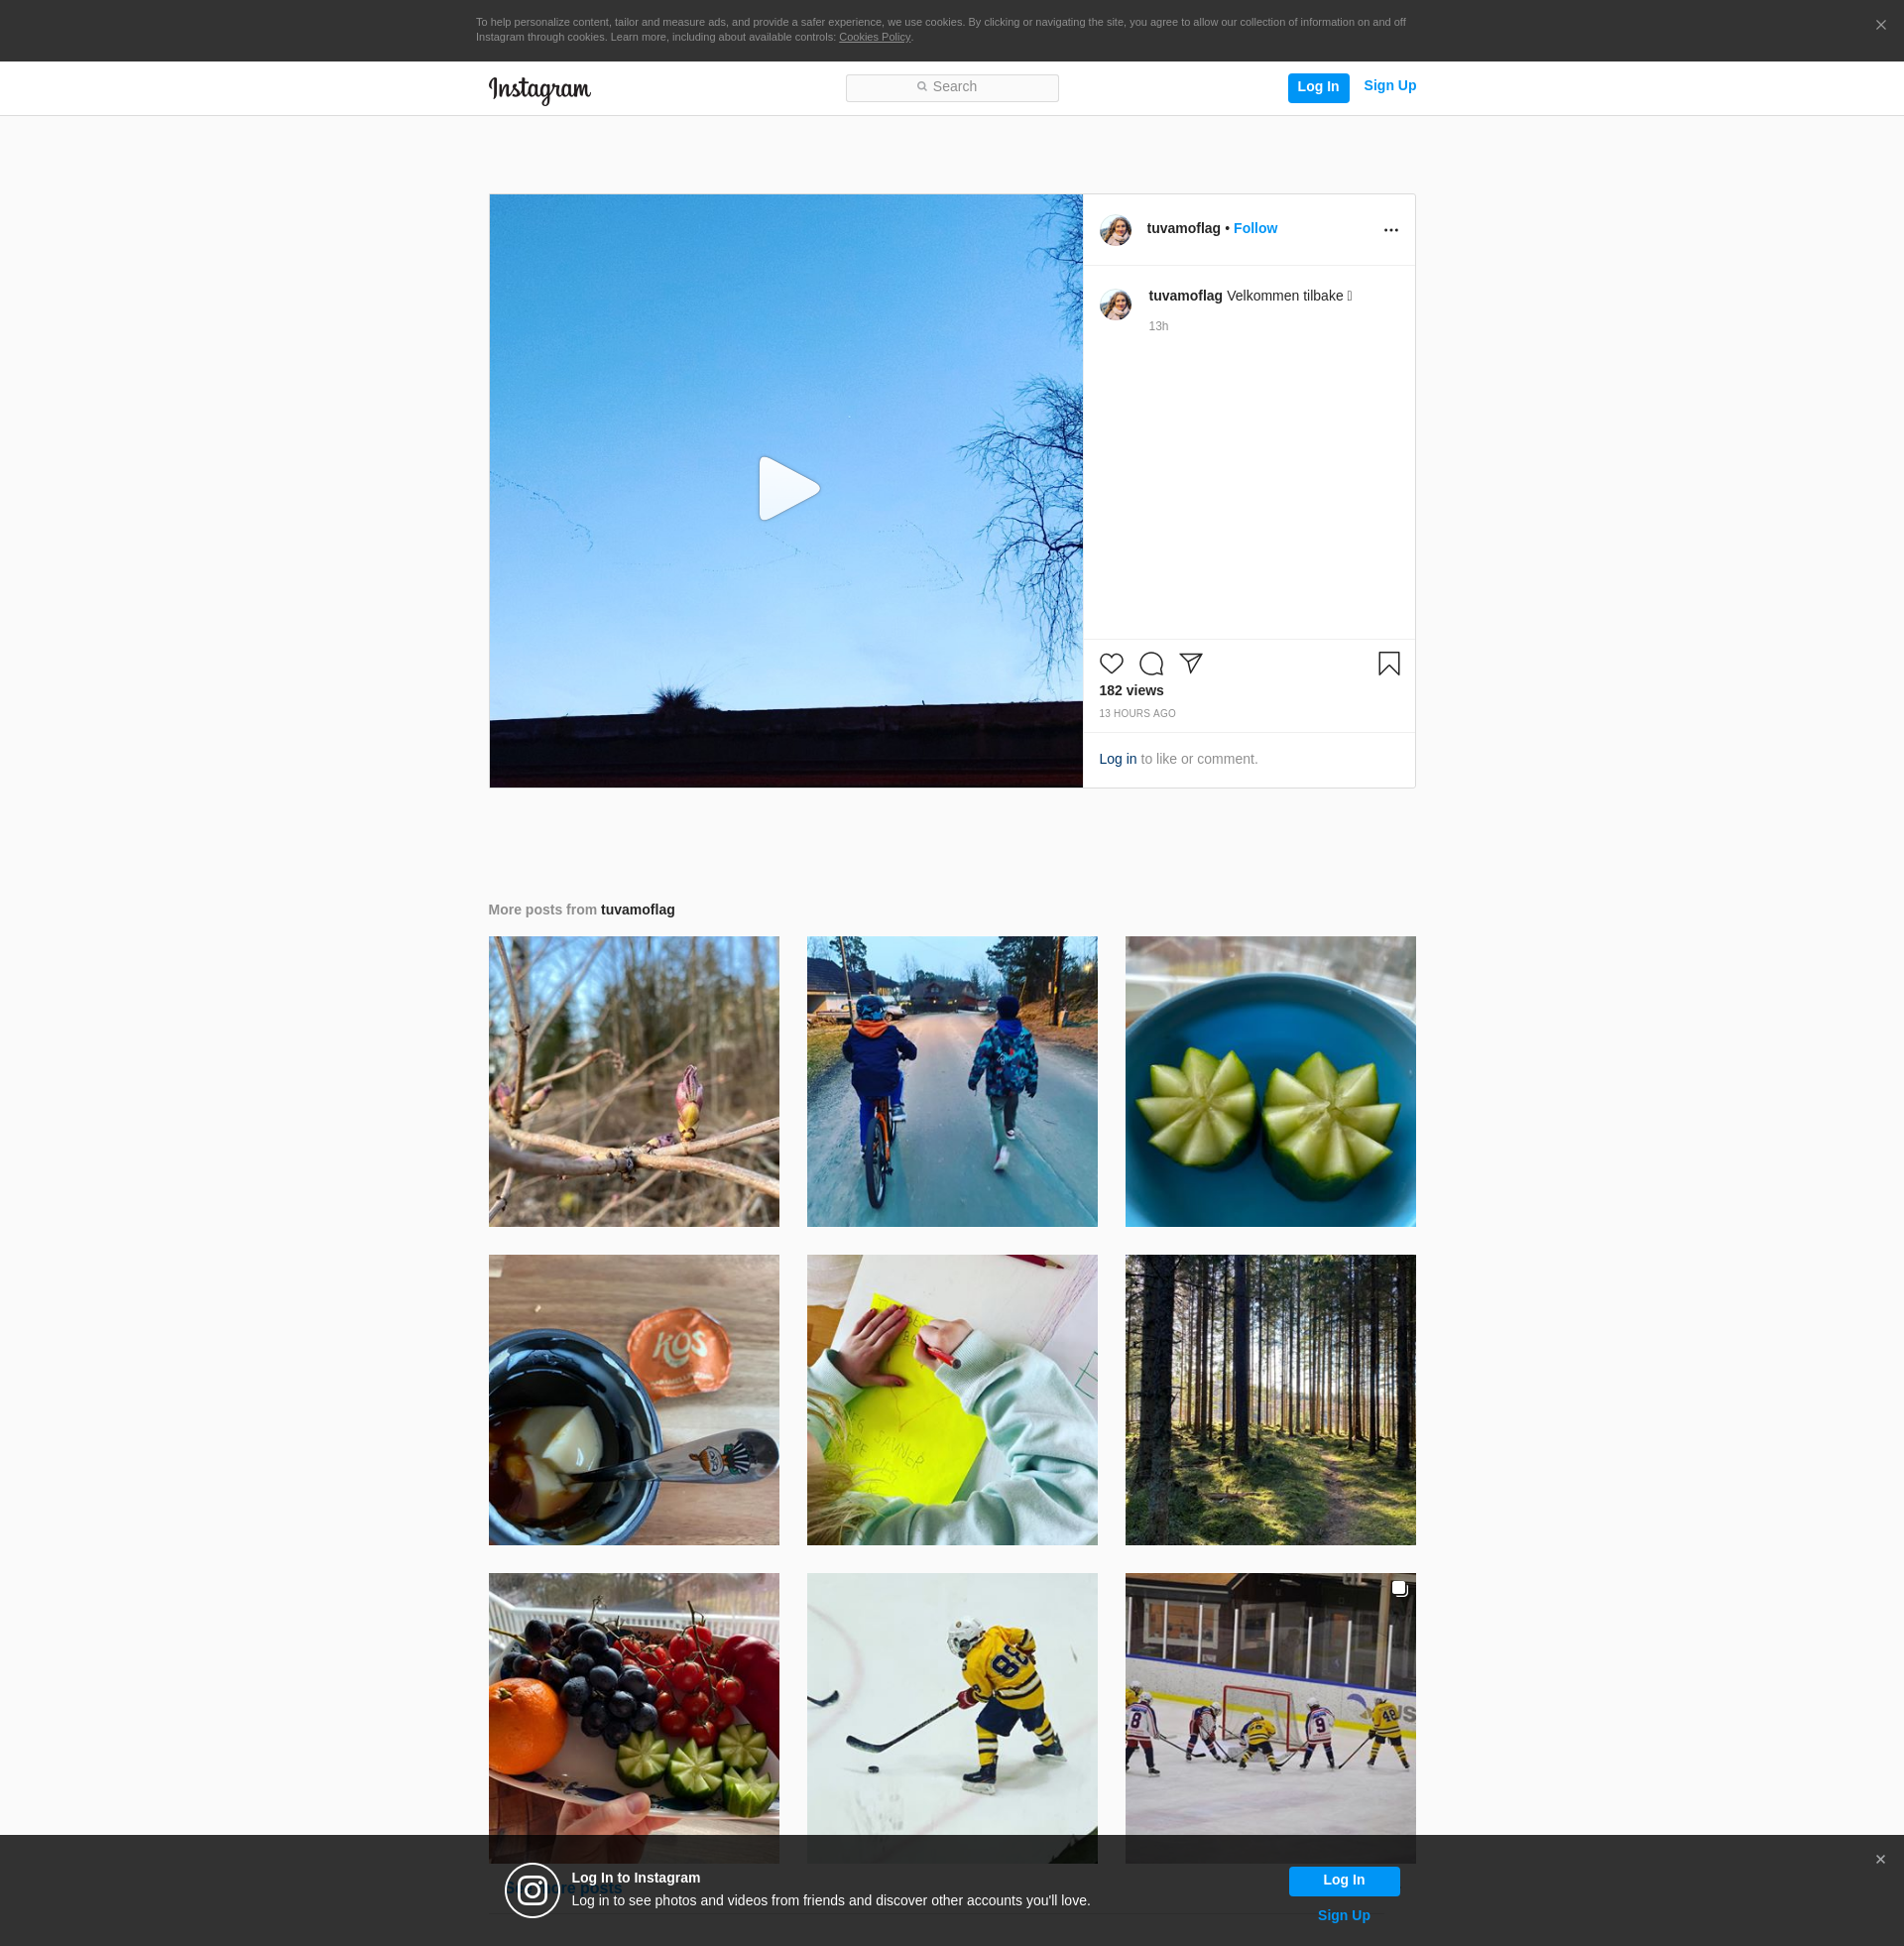Click the Instagram logo in header
Image resolution: width=1904 pixels, height=1946 pixels.
539,89
